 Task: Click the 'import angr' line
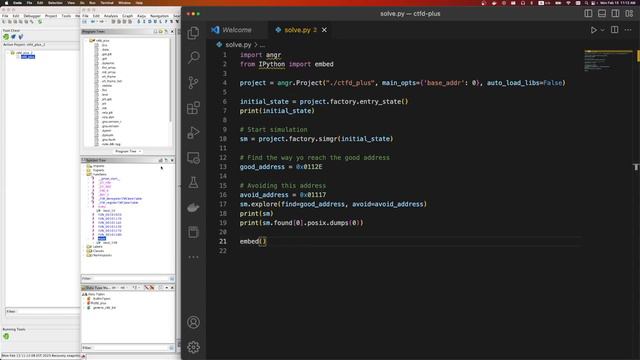(x=260, y=55)
